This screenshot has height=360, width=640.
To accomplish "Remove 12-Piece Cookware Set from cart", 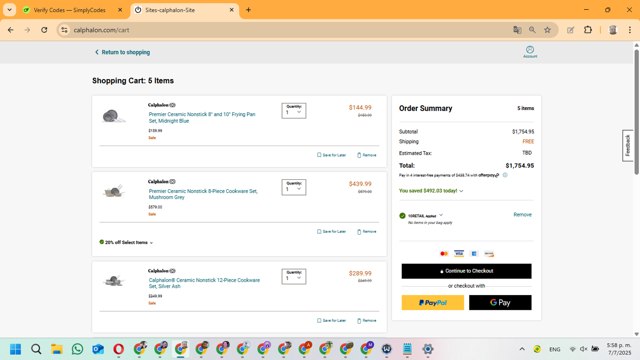I will click(x=367, y=320).
